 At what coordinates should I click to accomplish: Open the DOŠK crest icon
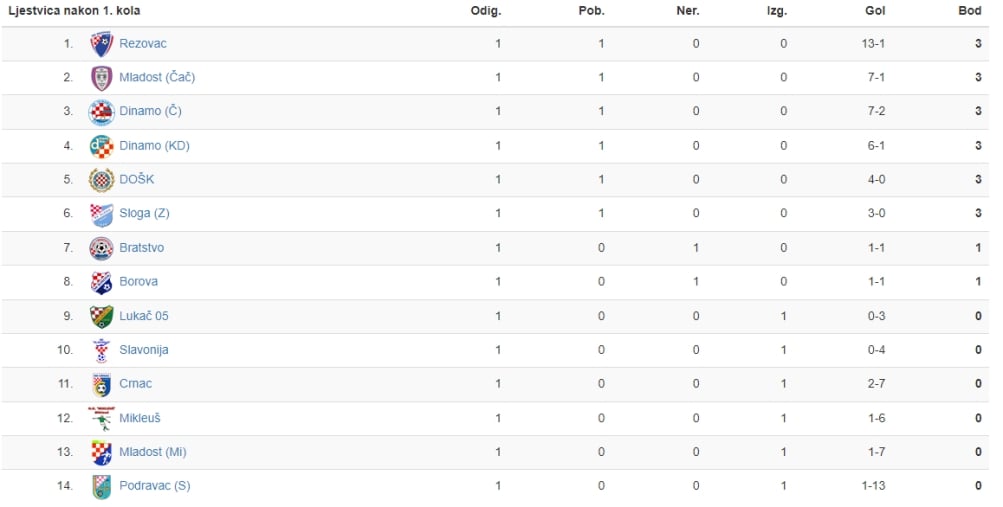pyautogui.click(x=102, y=180)
